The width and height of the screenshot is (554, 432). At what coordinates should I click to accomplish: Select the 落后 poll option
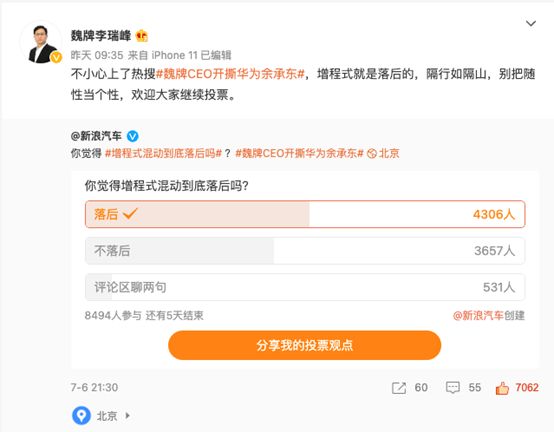point(305,214)
